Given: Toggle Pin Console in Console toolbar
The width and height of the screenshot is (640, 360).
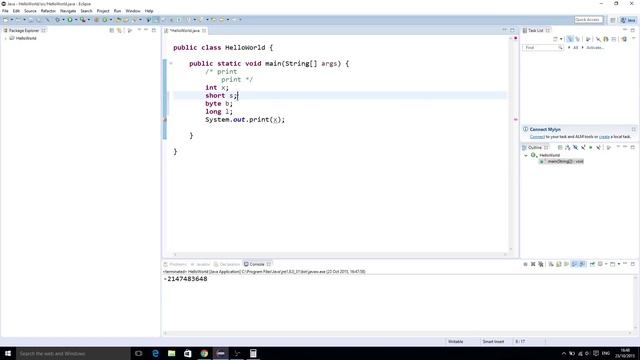Looking at the screenshot, I should coord(592,264).
